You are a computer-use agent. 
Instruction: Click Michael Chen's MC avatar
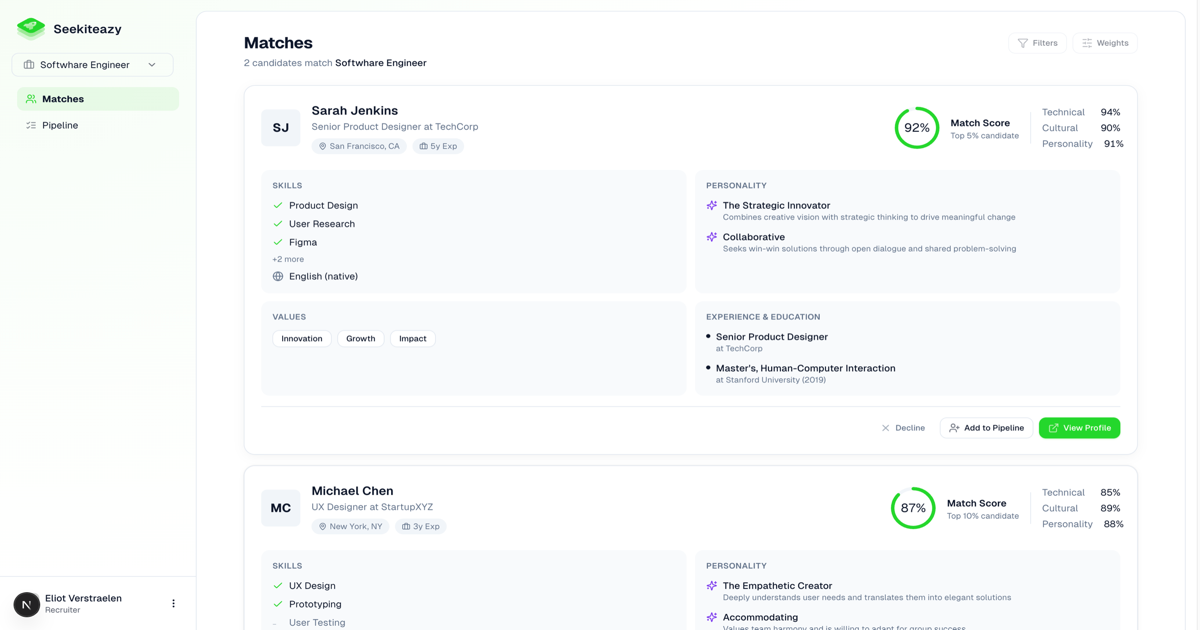[x=281, y=508]
